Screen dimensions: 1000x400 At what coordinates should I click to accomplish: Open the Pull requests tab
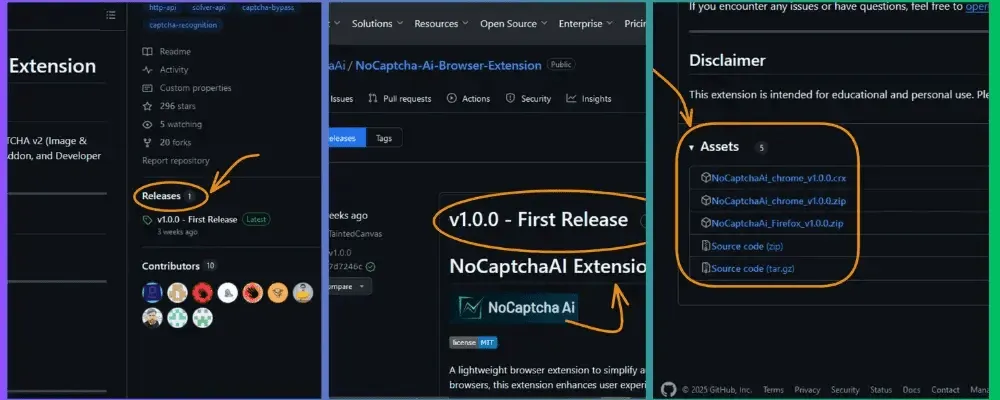tap(400, 99)
